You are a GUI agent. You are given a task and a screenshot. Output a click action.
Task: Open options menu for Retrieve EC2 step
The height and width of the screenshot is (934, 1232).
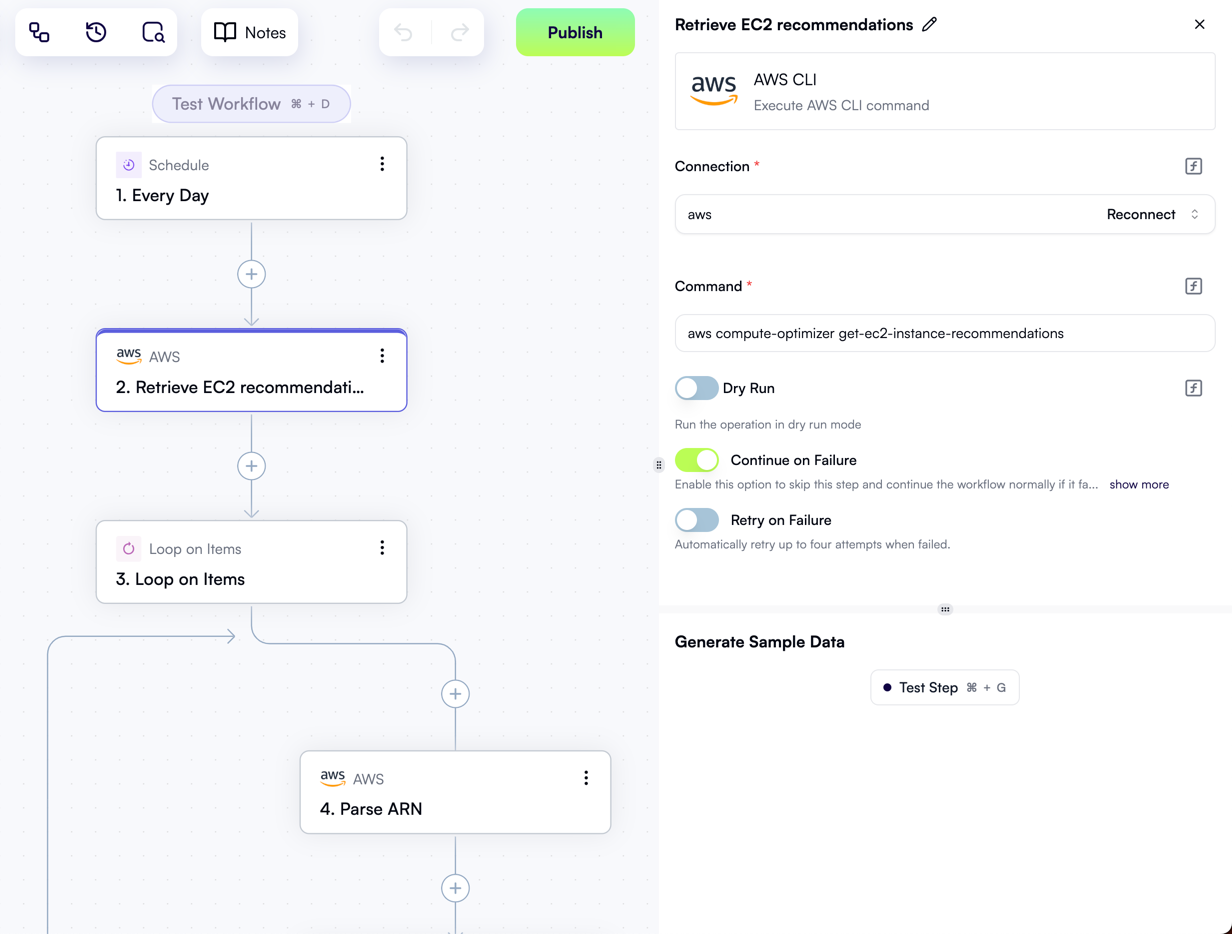[x=382, y=356]
